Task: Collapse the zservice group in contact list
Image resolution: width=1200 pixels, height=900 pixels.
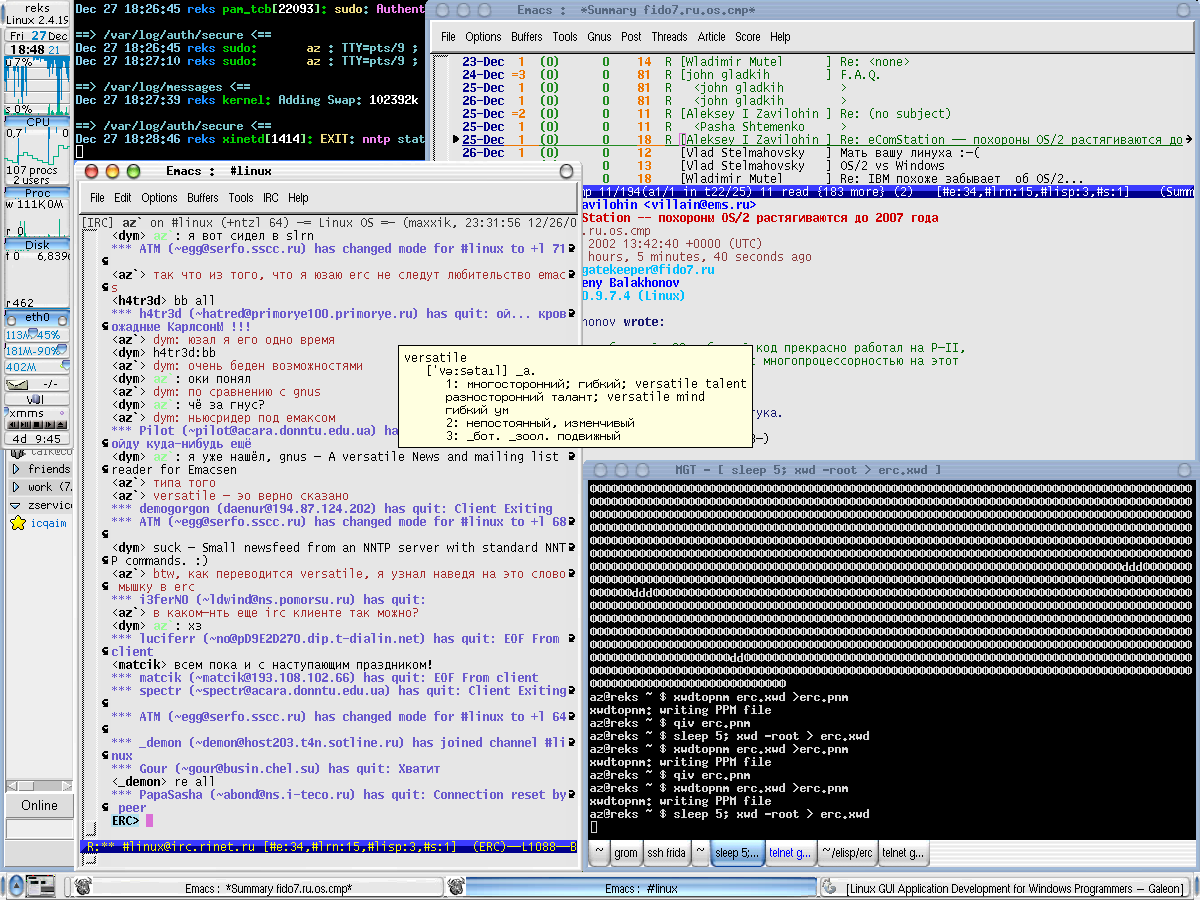Action: [16, 505]
